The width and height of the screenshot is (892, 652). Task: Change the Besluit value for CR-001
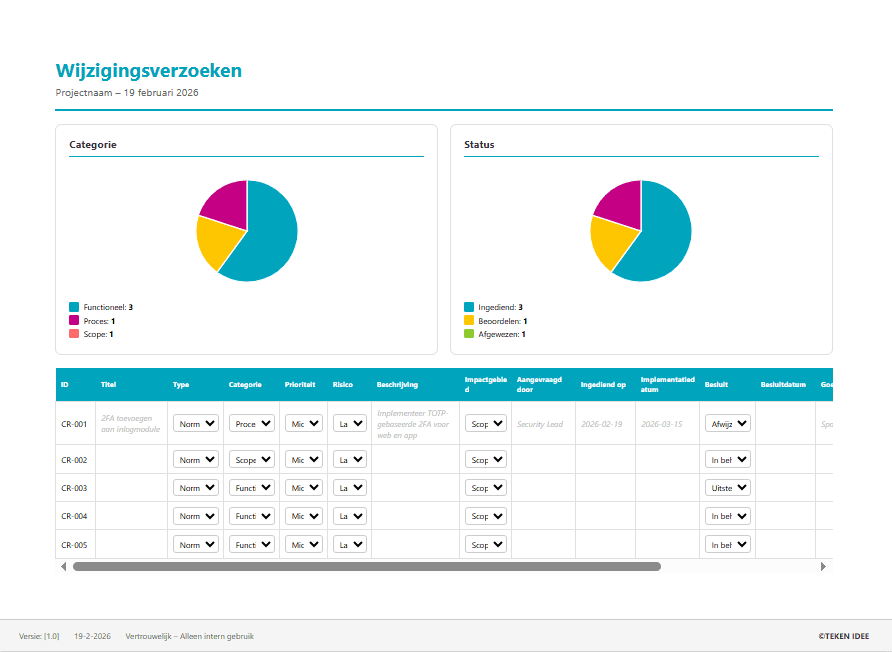pyautogui.click(x=728, y=423)
